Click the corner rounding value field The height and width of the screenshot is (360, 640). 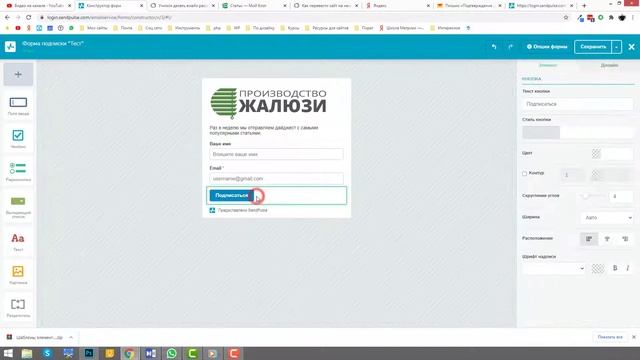(x=620, y=197)
